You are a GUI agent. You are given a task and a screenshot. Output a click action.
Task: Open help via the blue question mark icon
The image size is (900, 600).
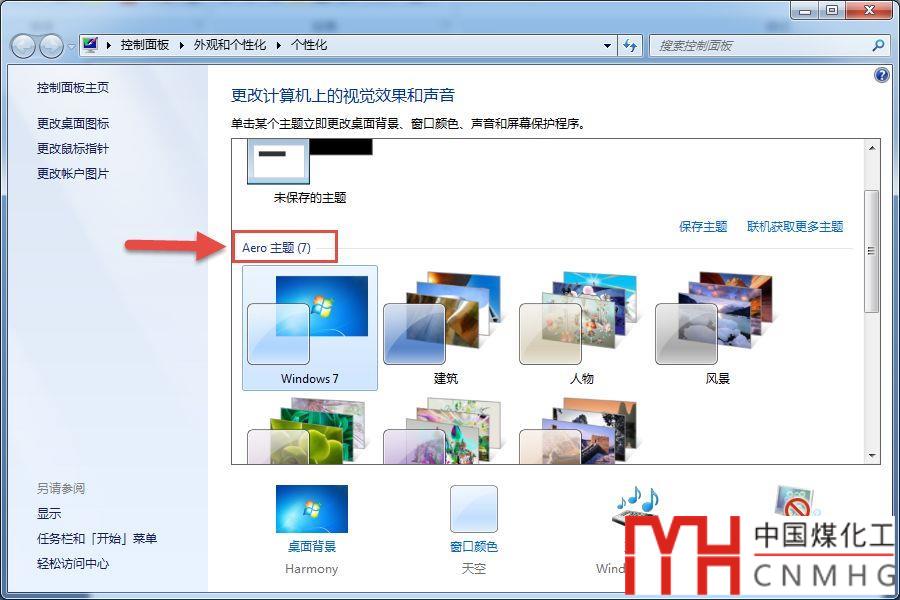click(x=882, y=75)
